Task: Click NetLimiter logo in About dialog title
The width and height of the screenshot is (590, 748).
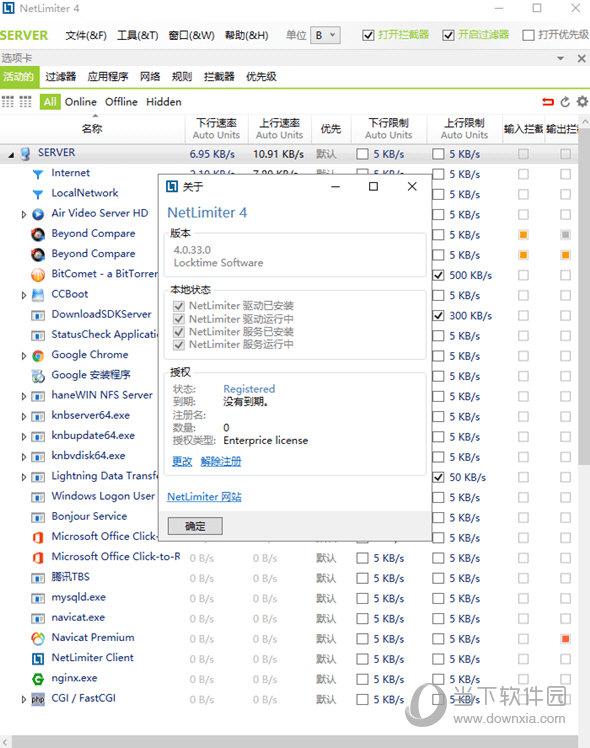Action: (x=172, y=187)
